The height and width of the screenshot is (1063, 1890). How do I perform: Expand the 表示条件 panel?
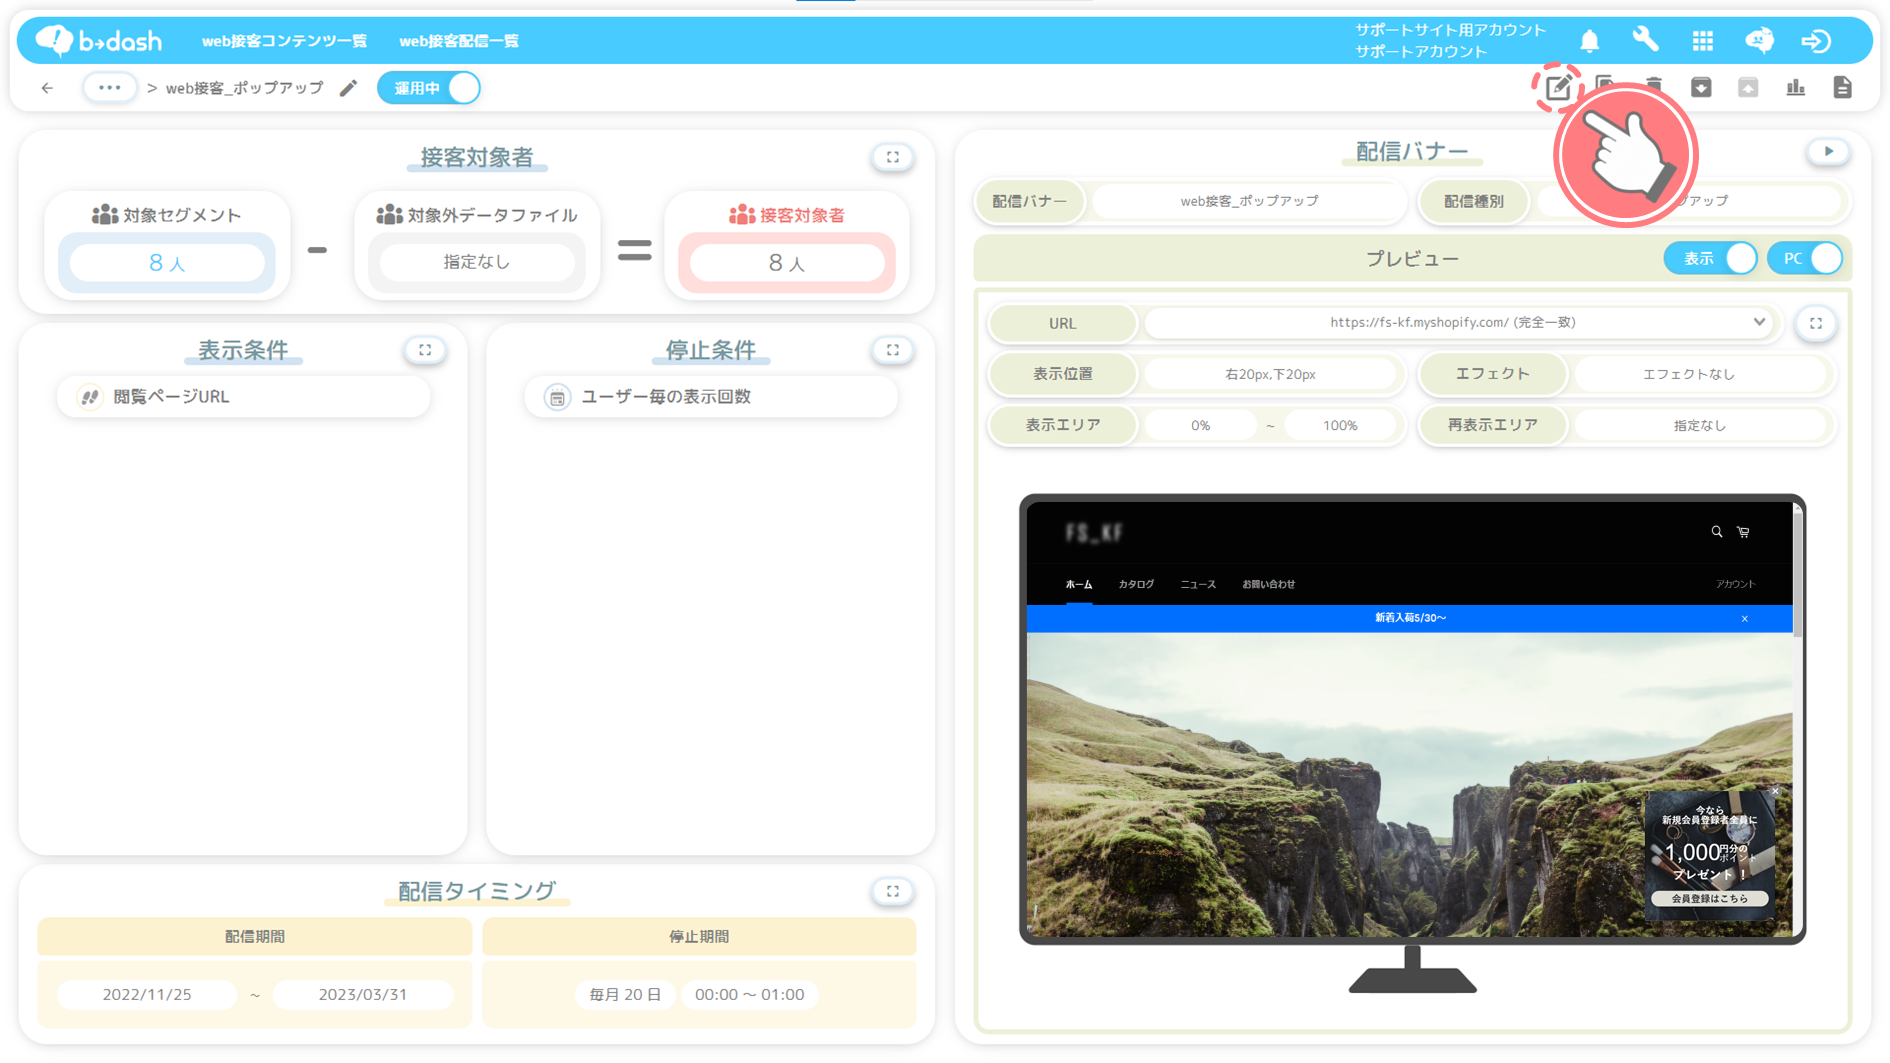tap(425, 350)
